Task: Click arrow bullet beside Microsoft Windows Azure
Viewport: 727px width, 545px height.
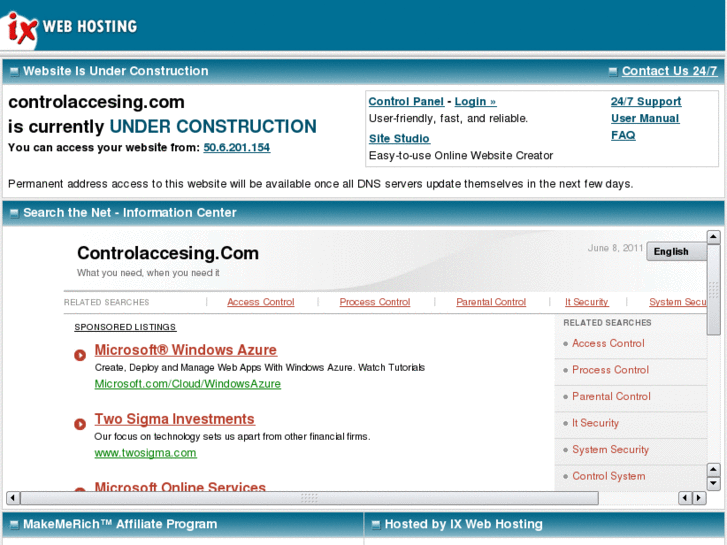Action: coord(80,355)
